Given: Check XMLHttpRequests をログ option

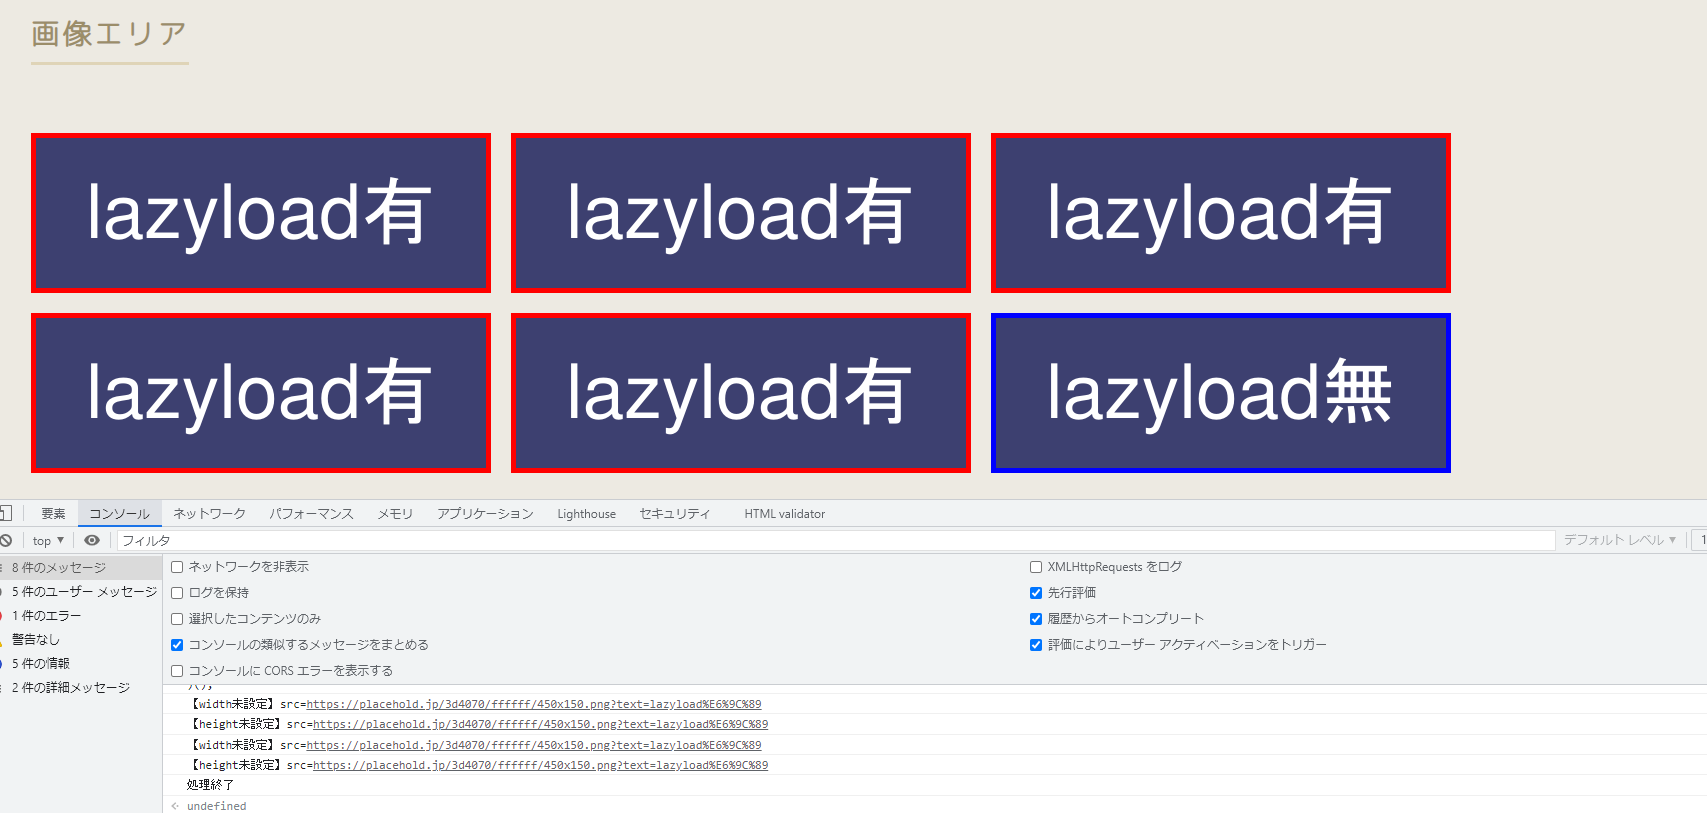Looking at the screenshot, I should [1036, 567].
